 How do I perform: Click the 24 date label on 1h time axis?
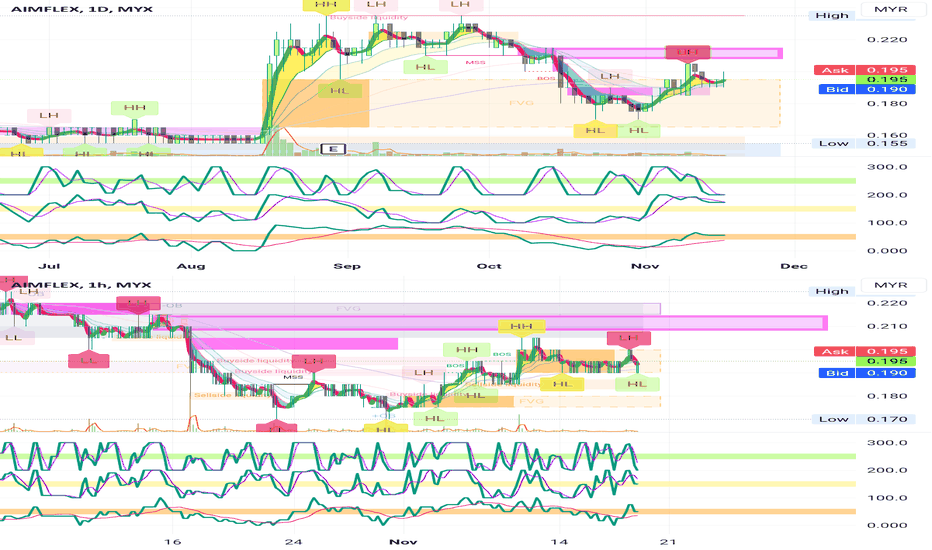tap(293, 542)
